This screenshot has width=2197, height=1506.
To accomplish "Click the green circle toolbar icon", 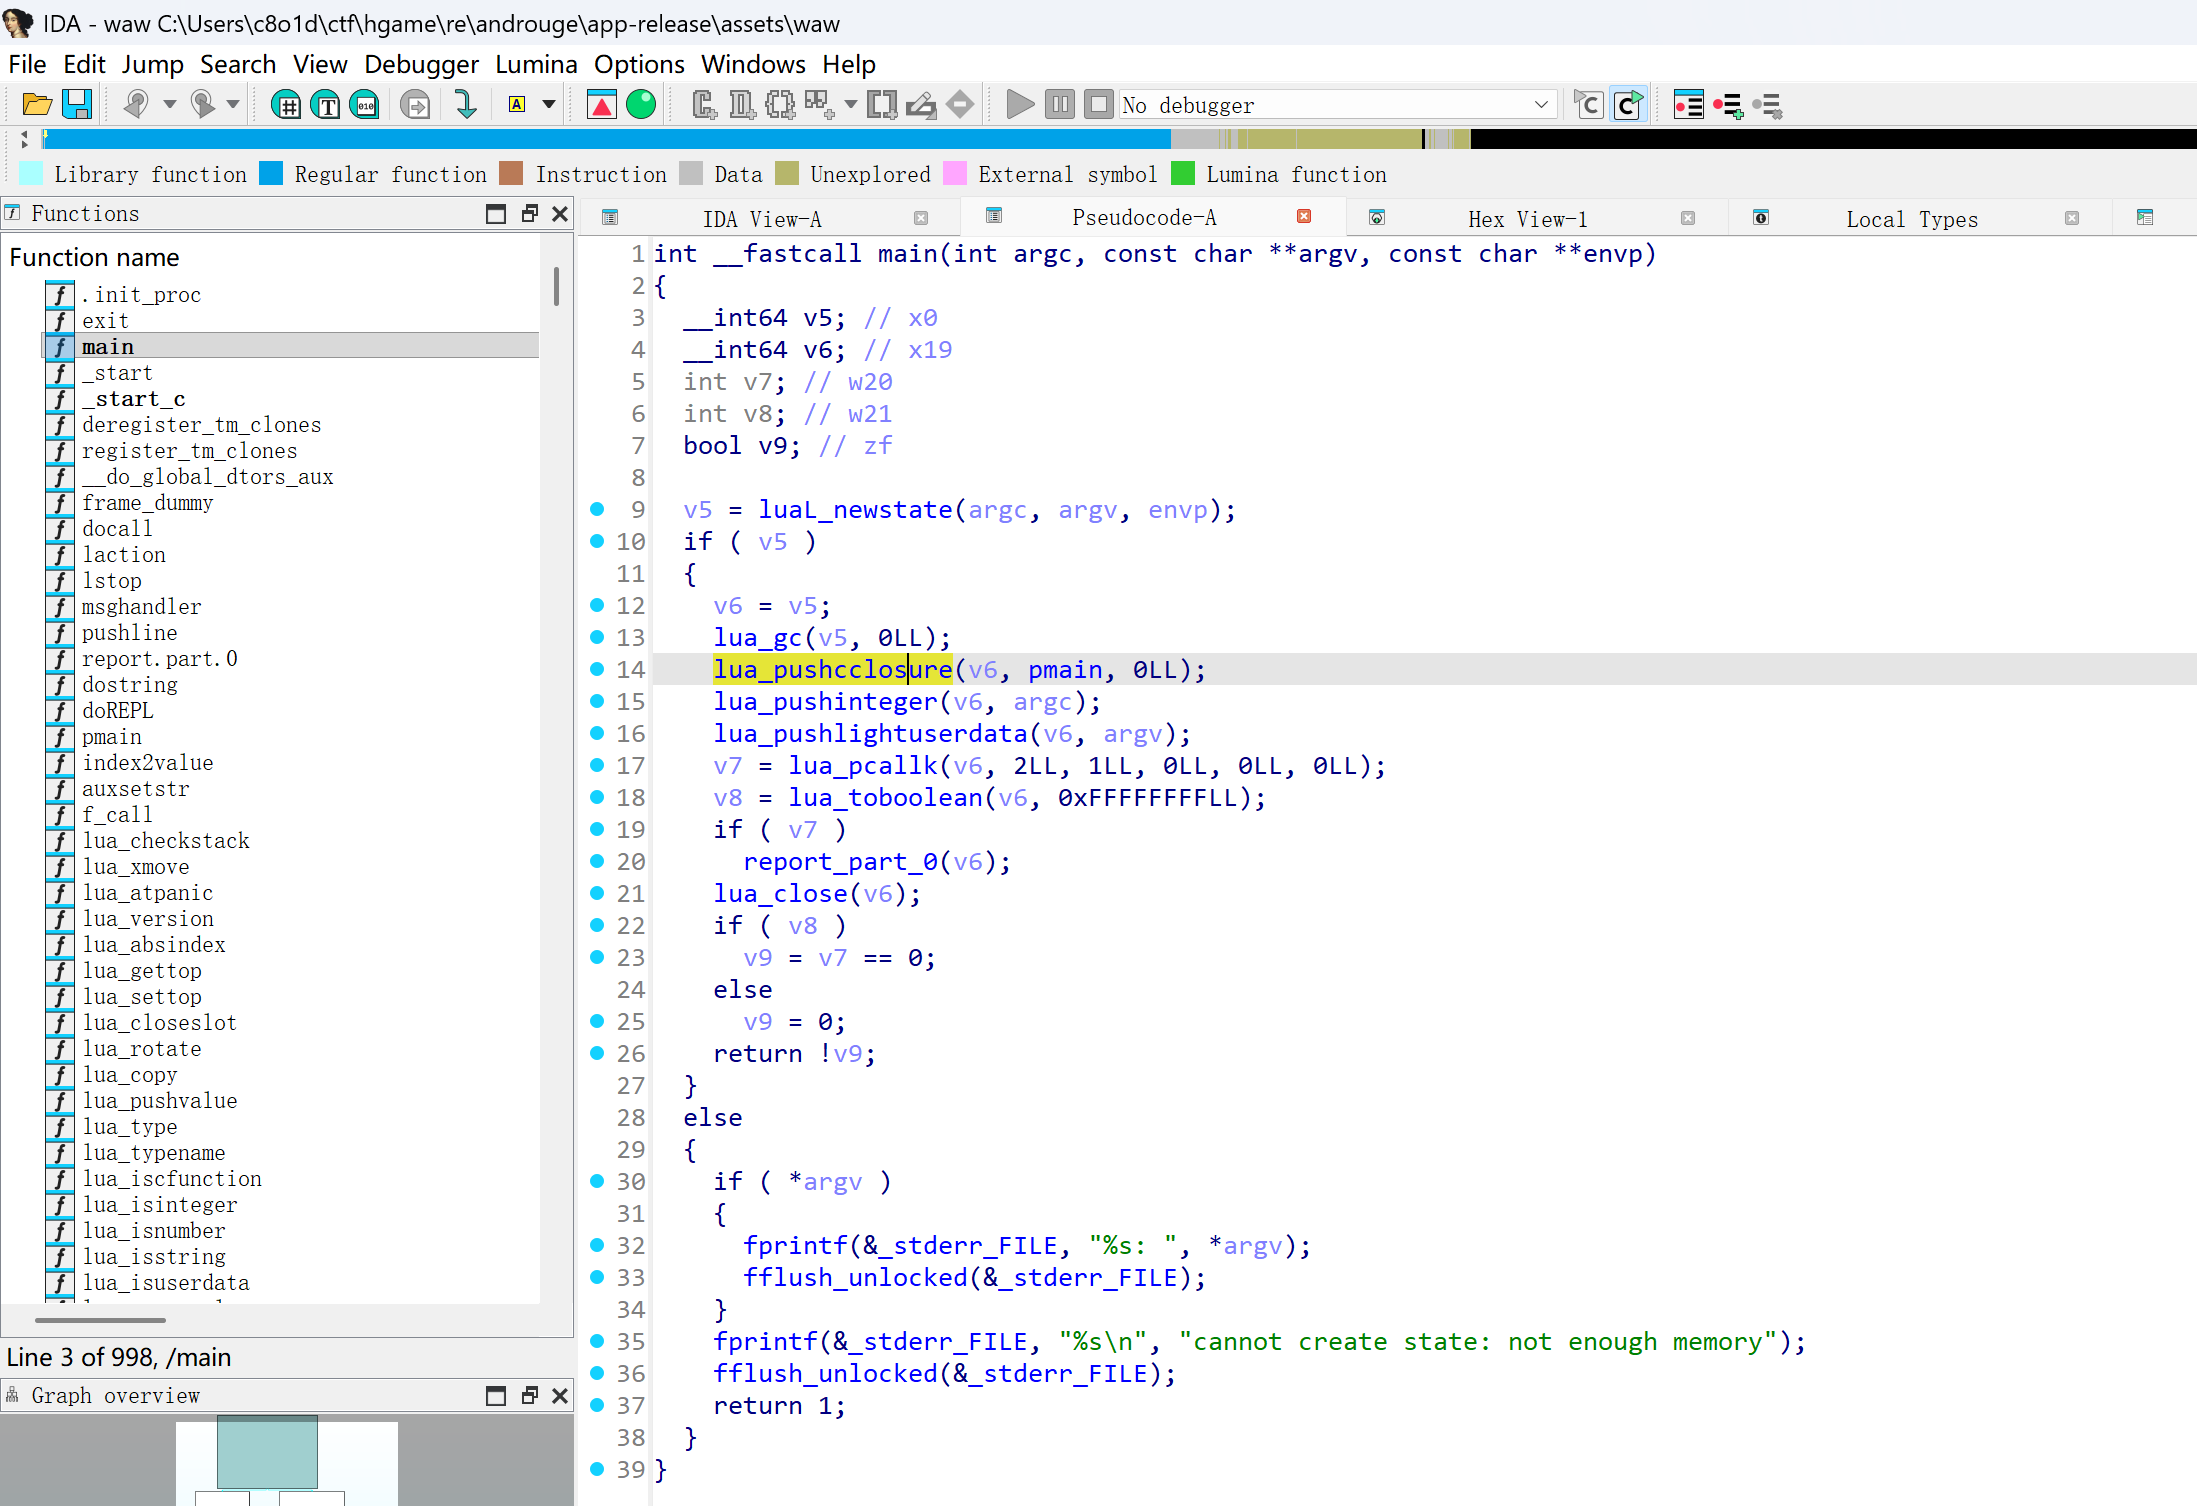I will pyautogui.click(x=641, y=104).
